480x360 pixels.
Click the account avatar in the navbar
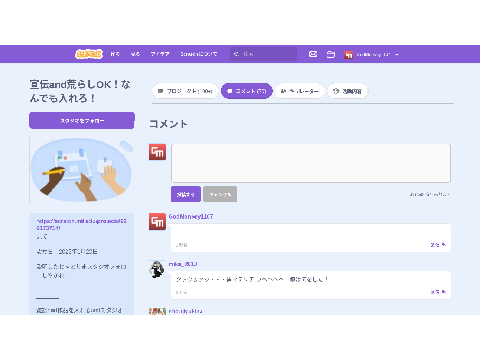point(348,54)
